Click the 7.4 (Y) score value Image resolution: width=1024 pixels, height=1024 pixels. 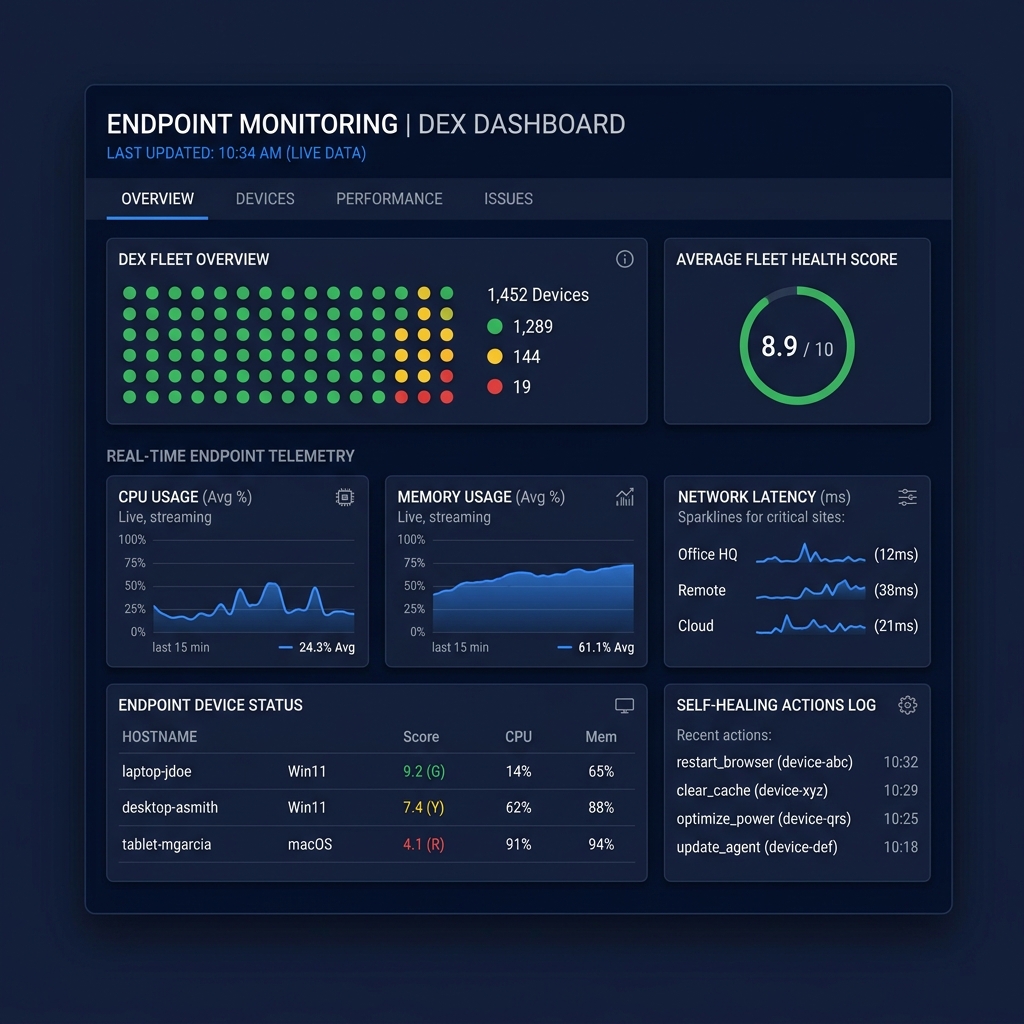(423, 807)
